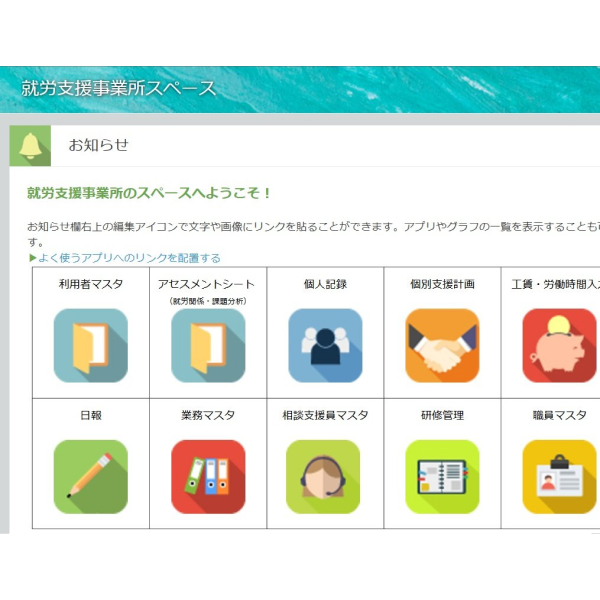Open the 職員マスタ ID badge icon

tap(559, 477)
